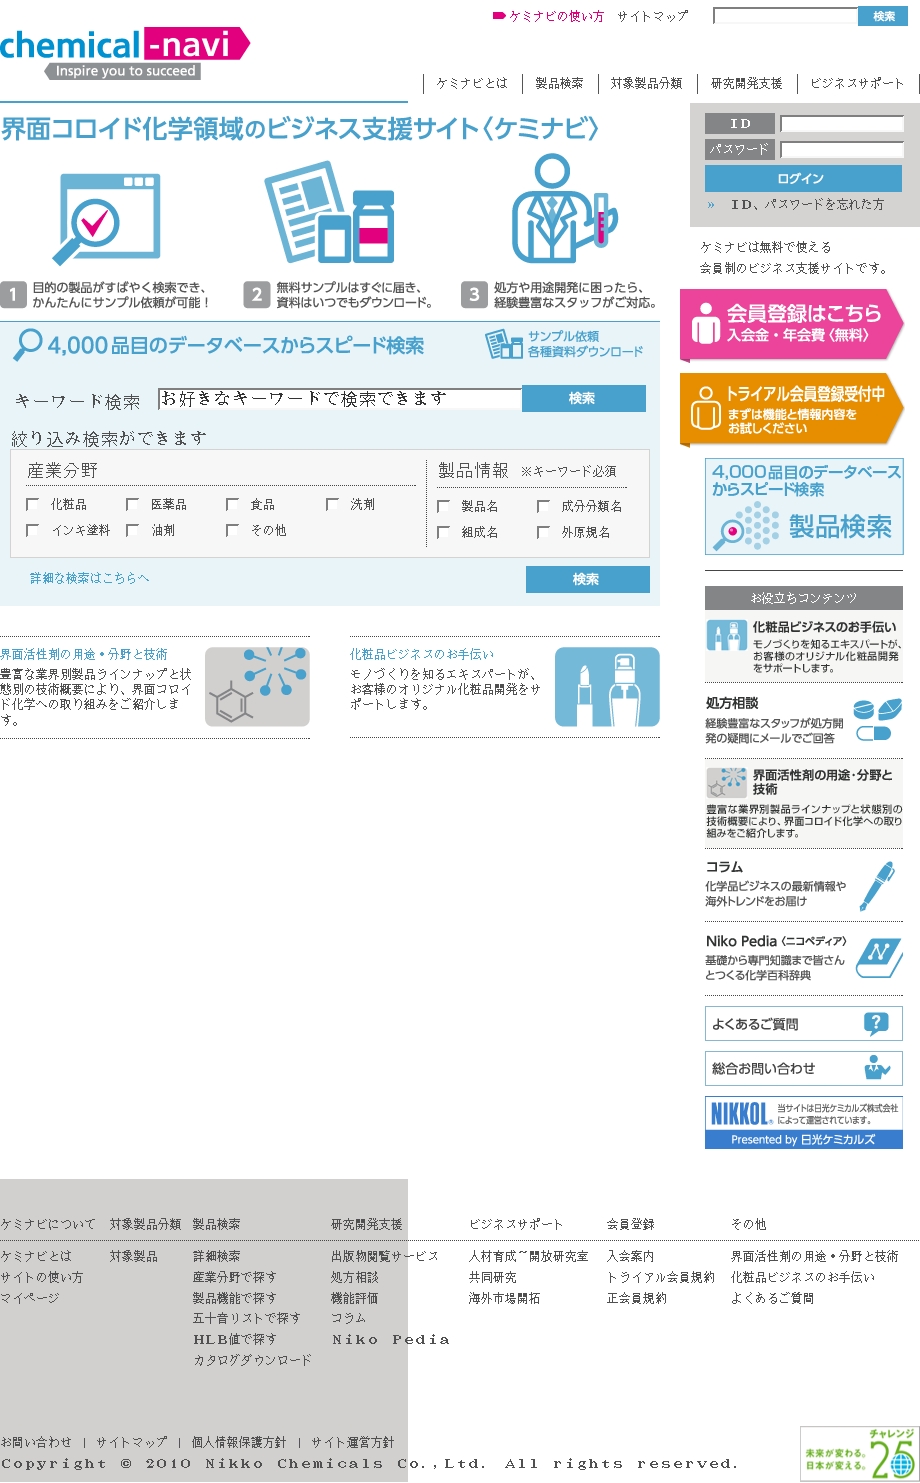920x1483 pixels.
Task: Open footer link 個人情報保護方針
Action: (239, 1442)
